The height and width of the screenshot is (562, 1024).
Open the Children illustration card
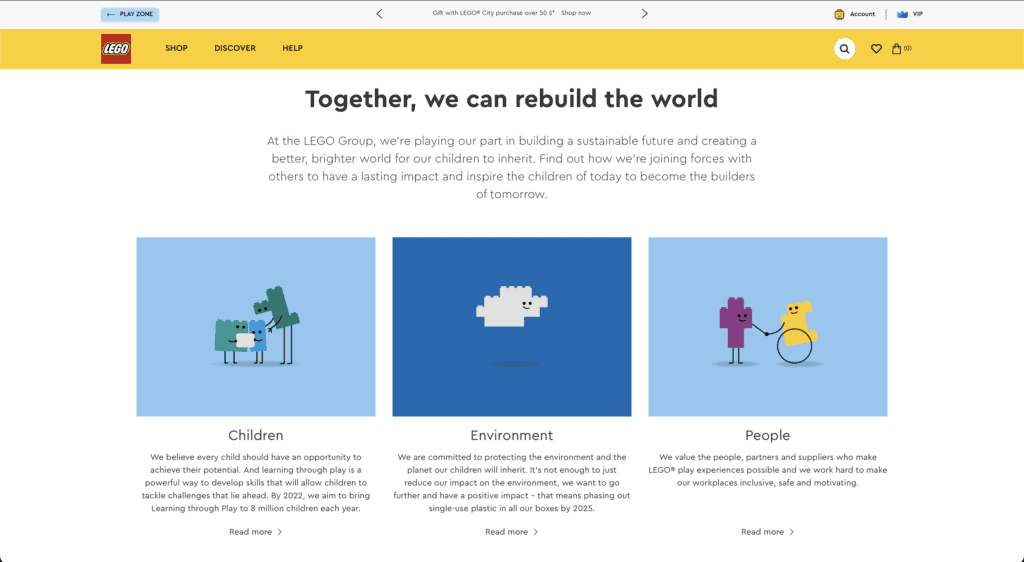256,327
